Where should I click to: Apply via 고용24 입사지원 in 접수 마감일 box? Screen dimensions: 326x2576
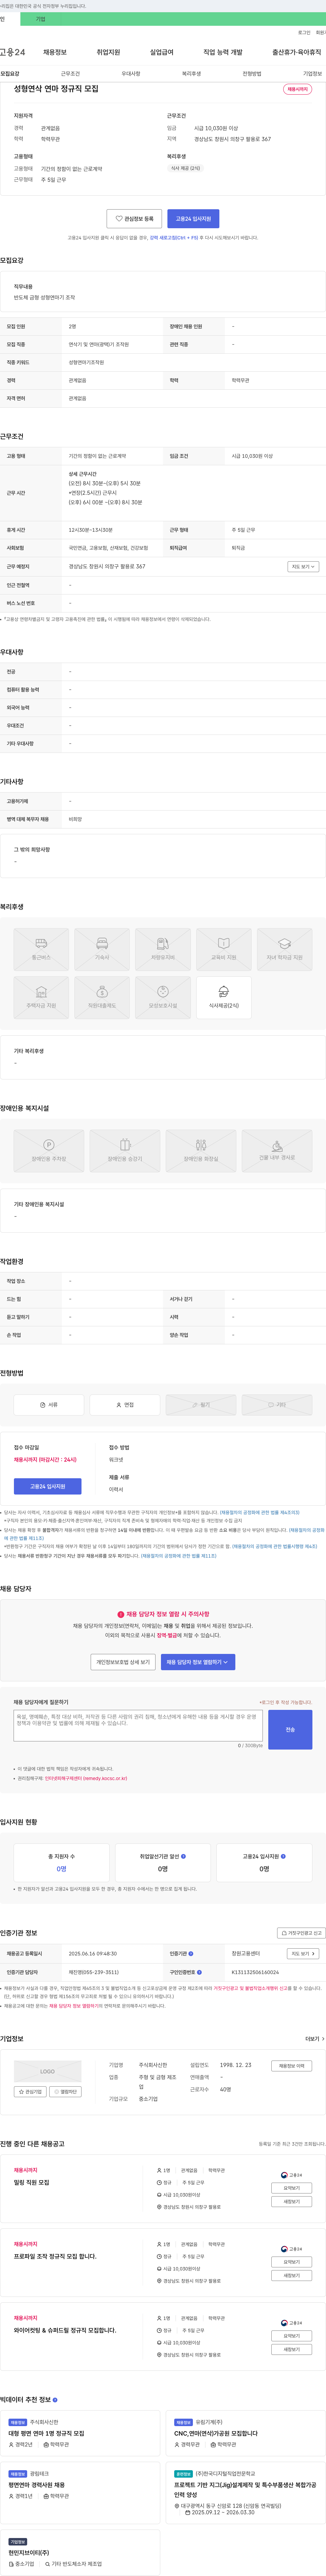pyautogui.click(x=48, y=1487)
